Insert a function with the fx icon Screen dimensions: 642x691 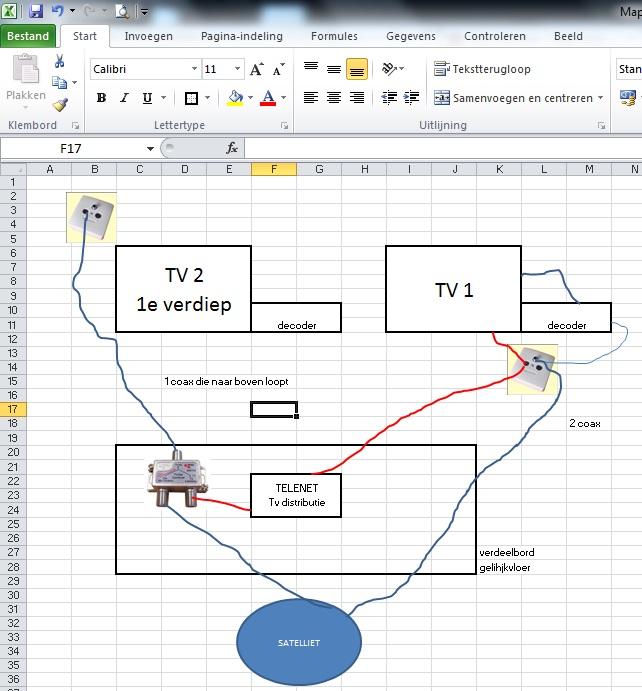232,148
